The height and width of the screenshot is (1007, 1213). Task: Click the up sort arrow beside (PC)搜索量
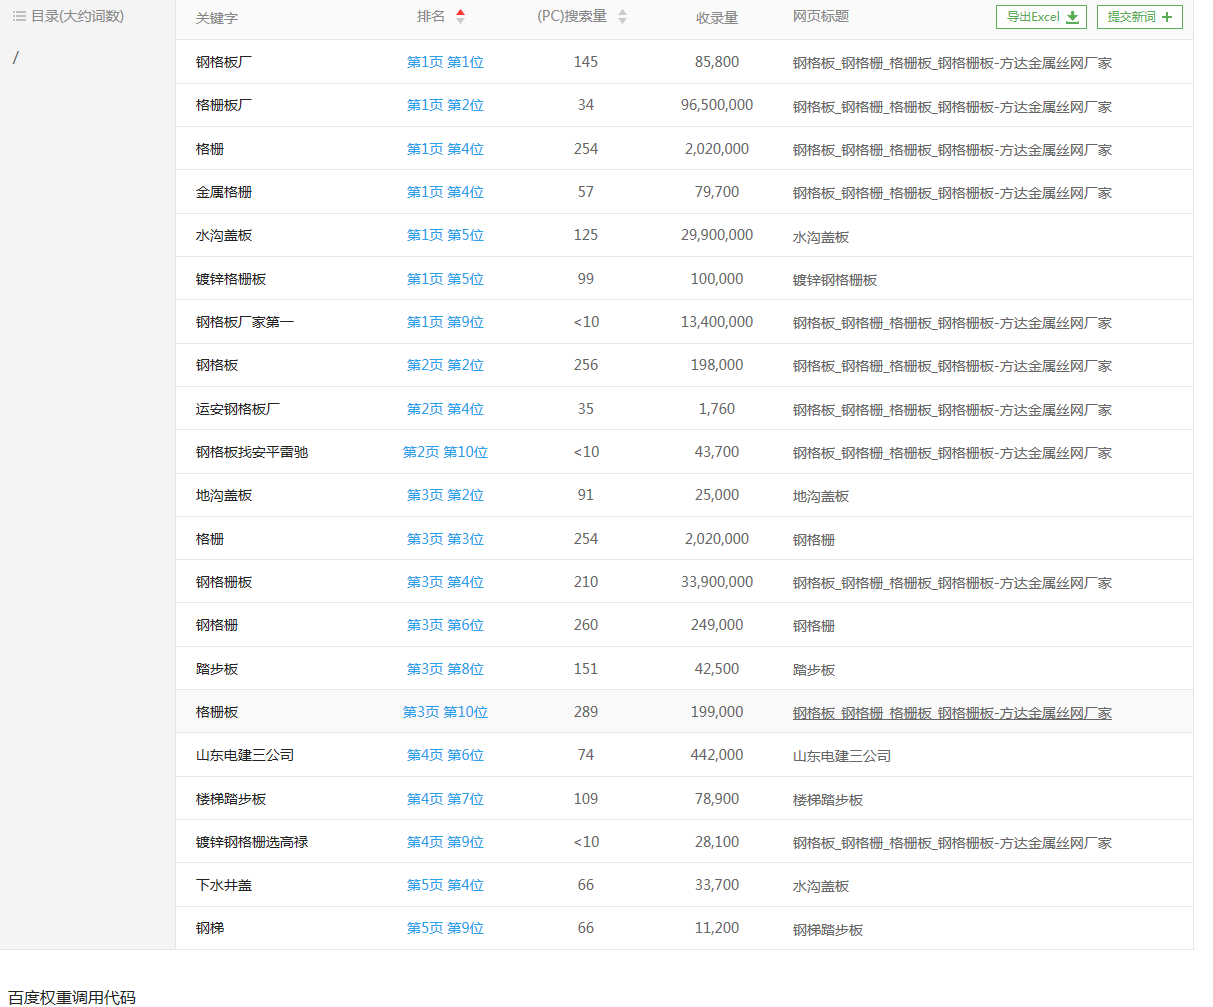(622, 12)
